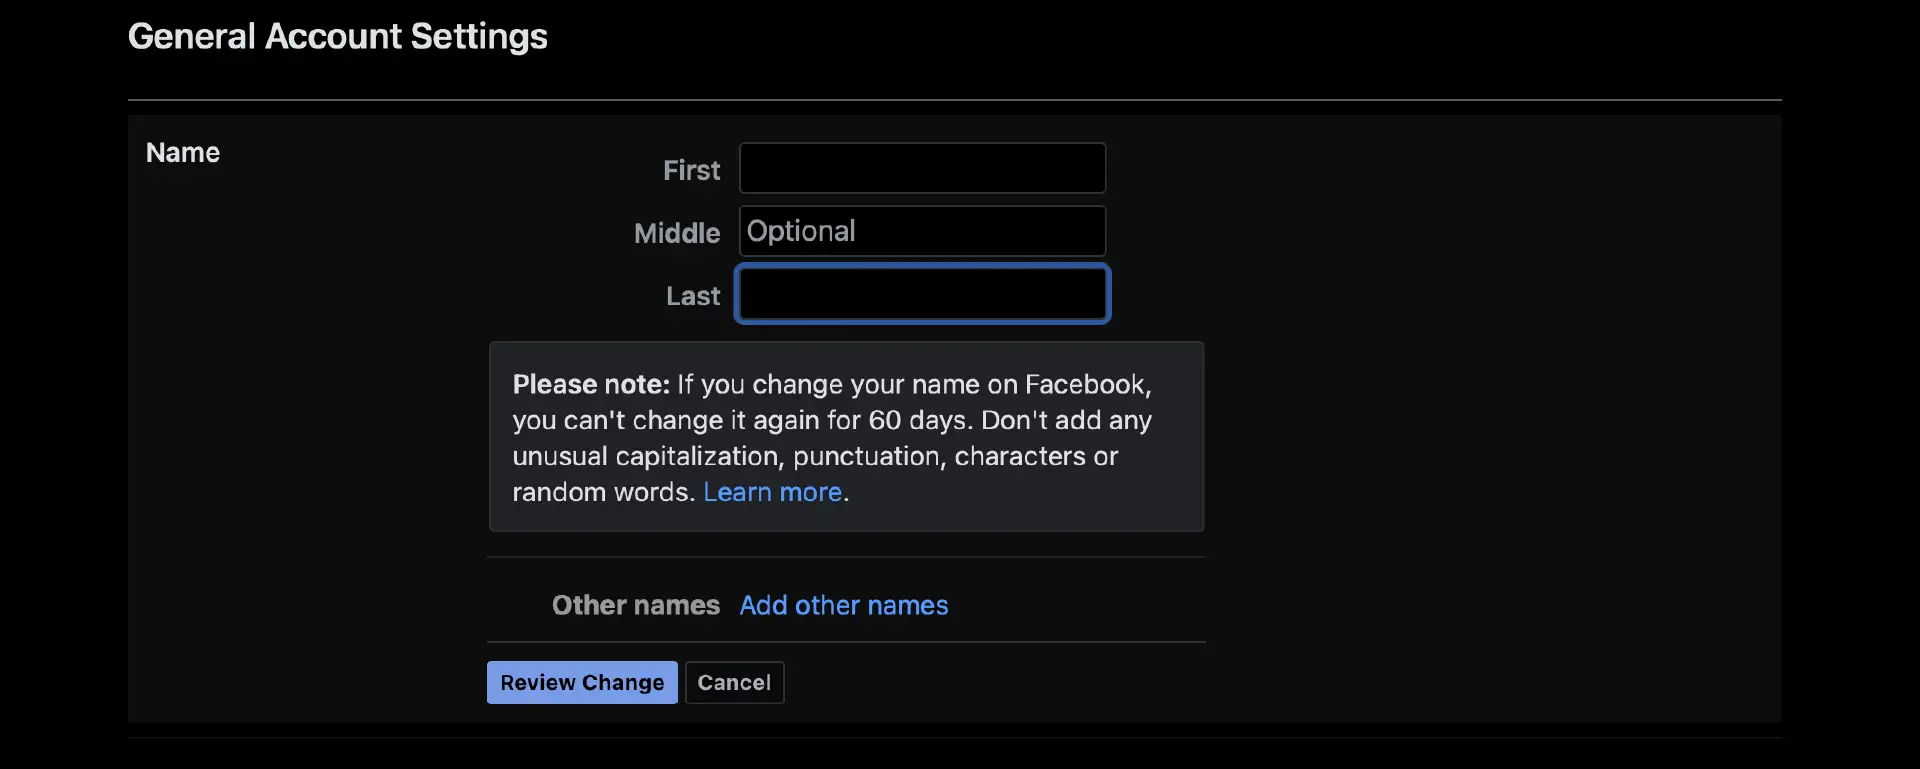Image resolution: width=1920 pixels, height=769 pixels.
Task: Click the General Account Settings heading
Action: click(x=337, y=37)
